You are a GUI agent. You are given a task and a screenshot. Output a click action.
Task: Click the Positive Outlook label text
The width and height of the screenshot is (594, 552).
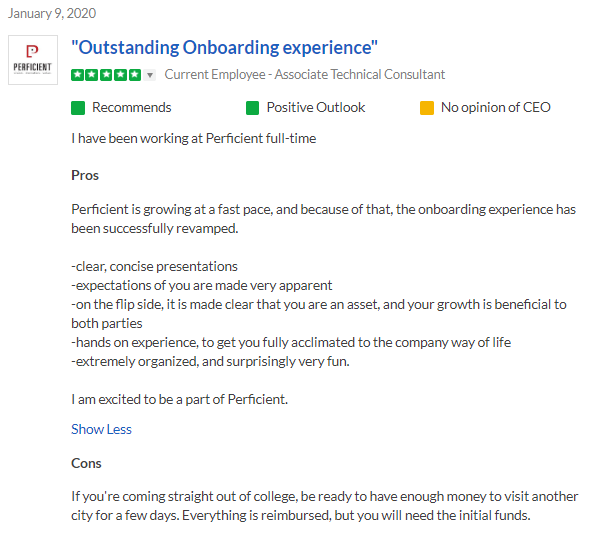coord(316,108)
